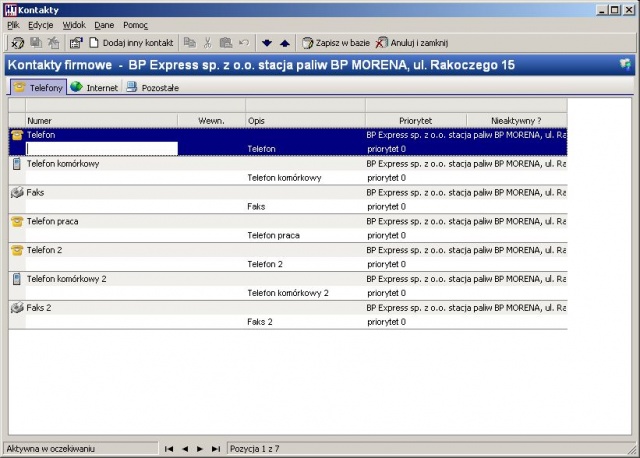Click the number input field in Telefon row

102,149
